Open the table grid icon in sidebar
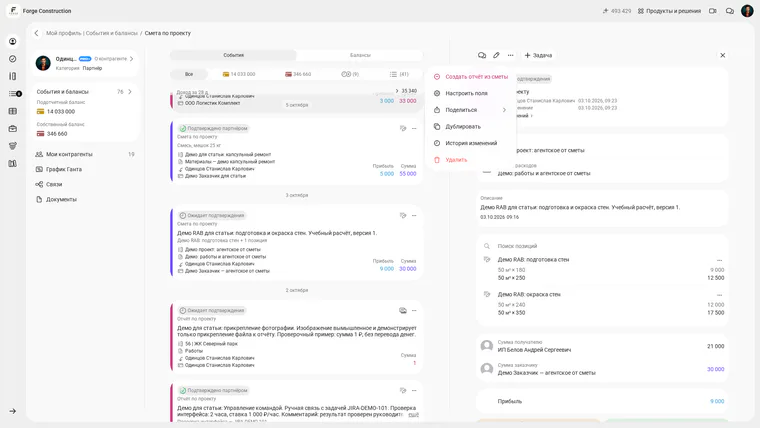This screenshot has height=428, width=760. coord(13,111)
